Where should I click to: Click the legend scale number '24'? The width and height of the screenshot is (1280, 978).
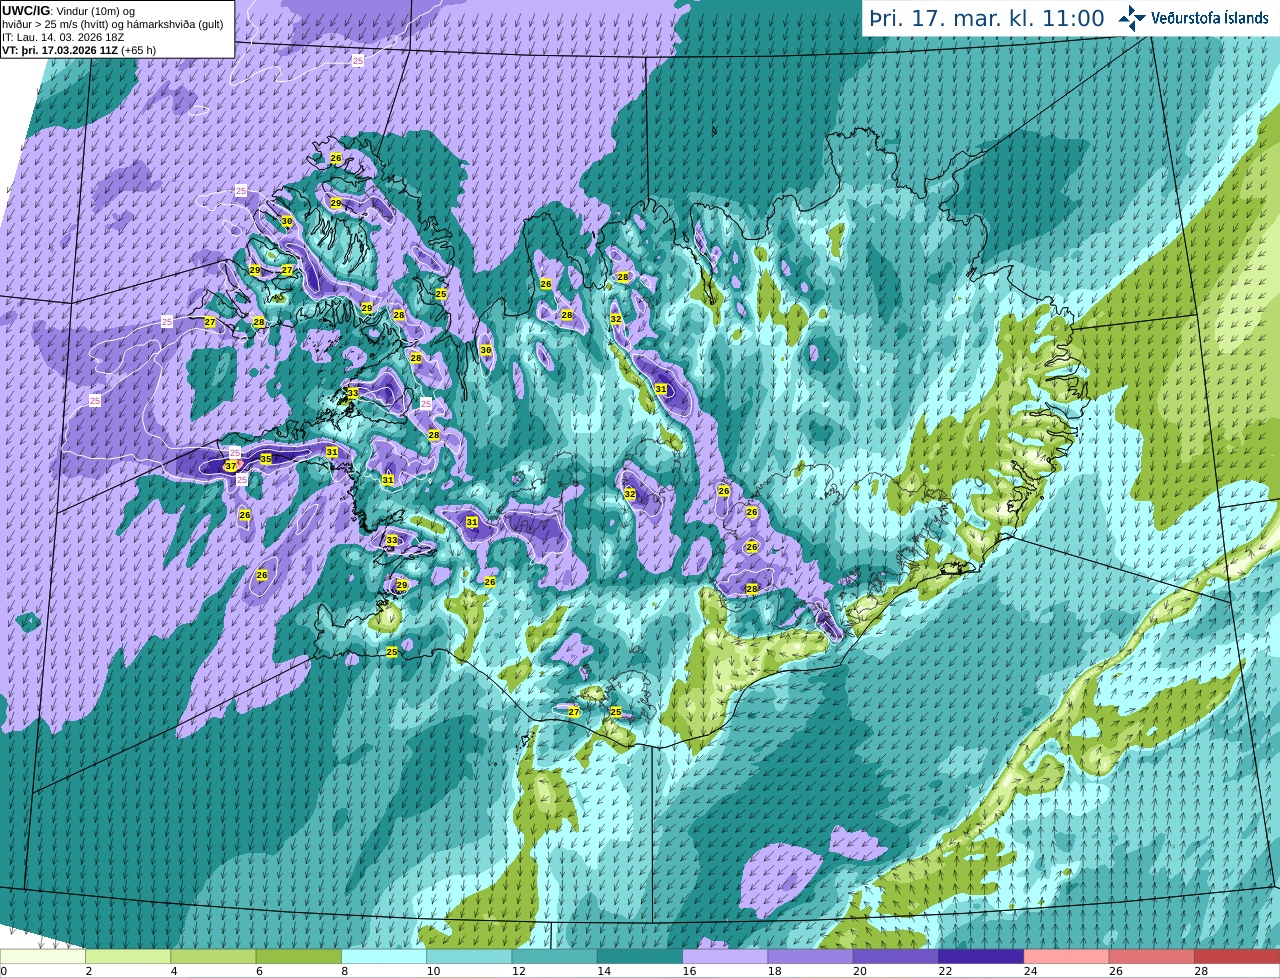click(x=1030, y=971)
